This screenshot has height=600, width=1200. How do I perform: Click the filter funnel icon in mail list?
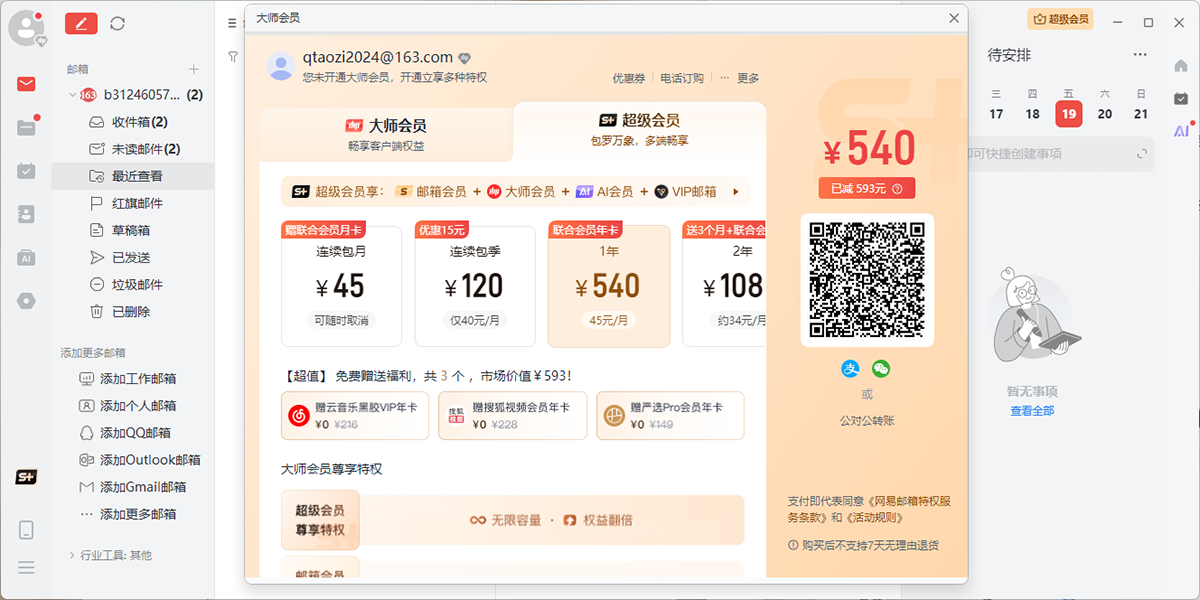point(233,57)
